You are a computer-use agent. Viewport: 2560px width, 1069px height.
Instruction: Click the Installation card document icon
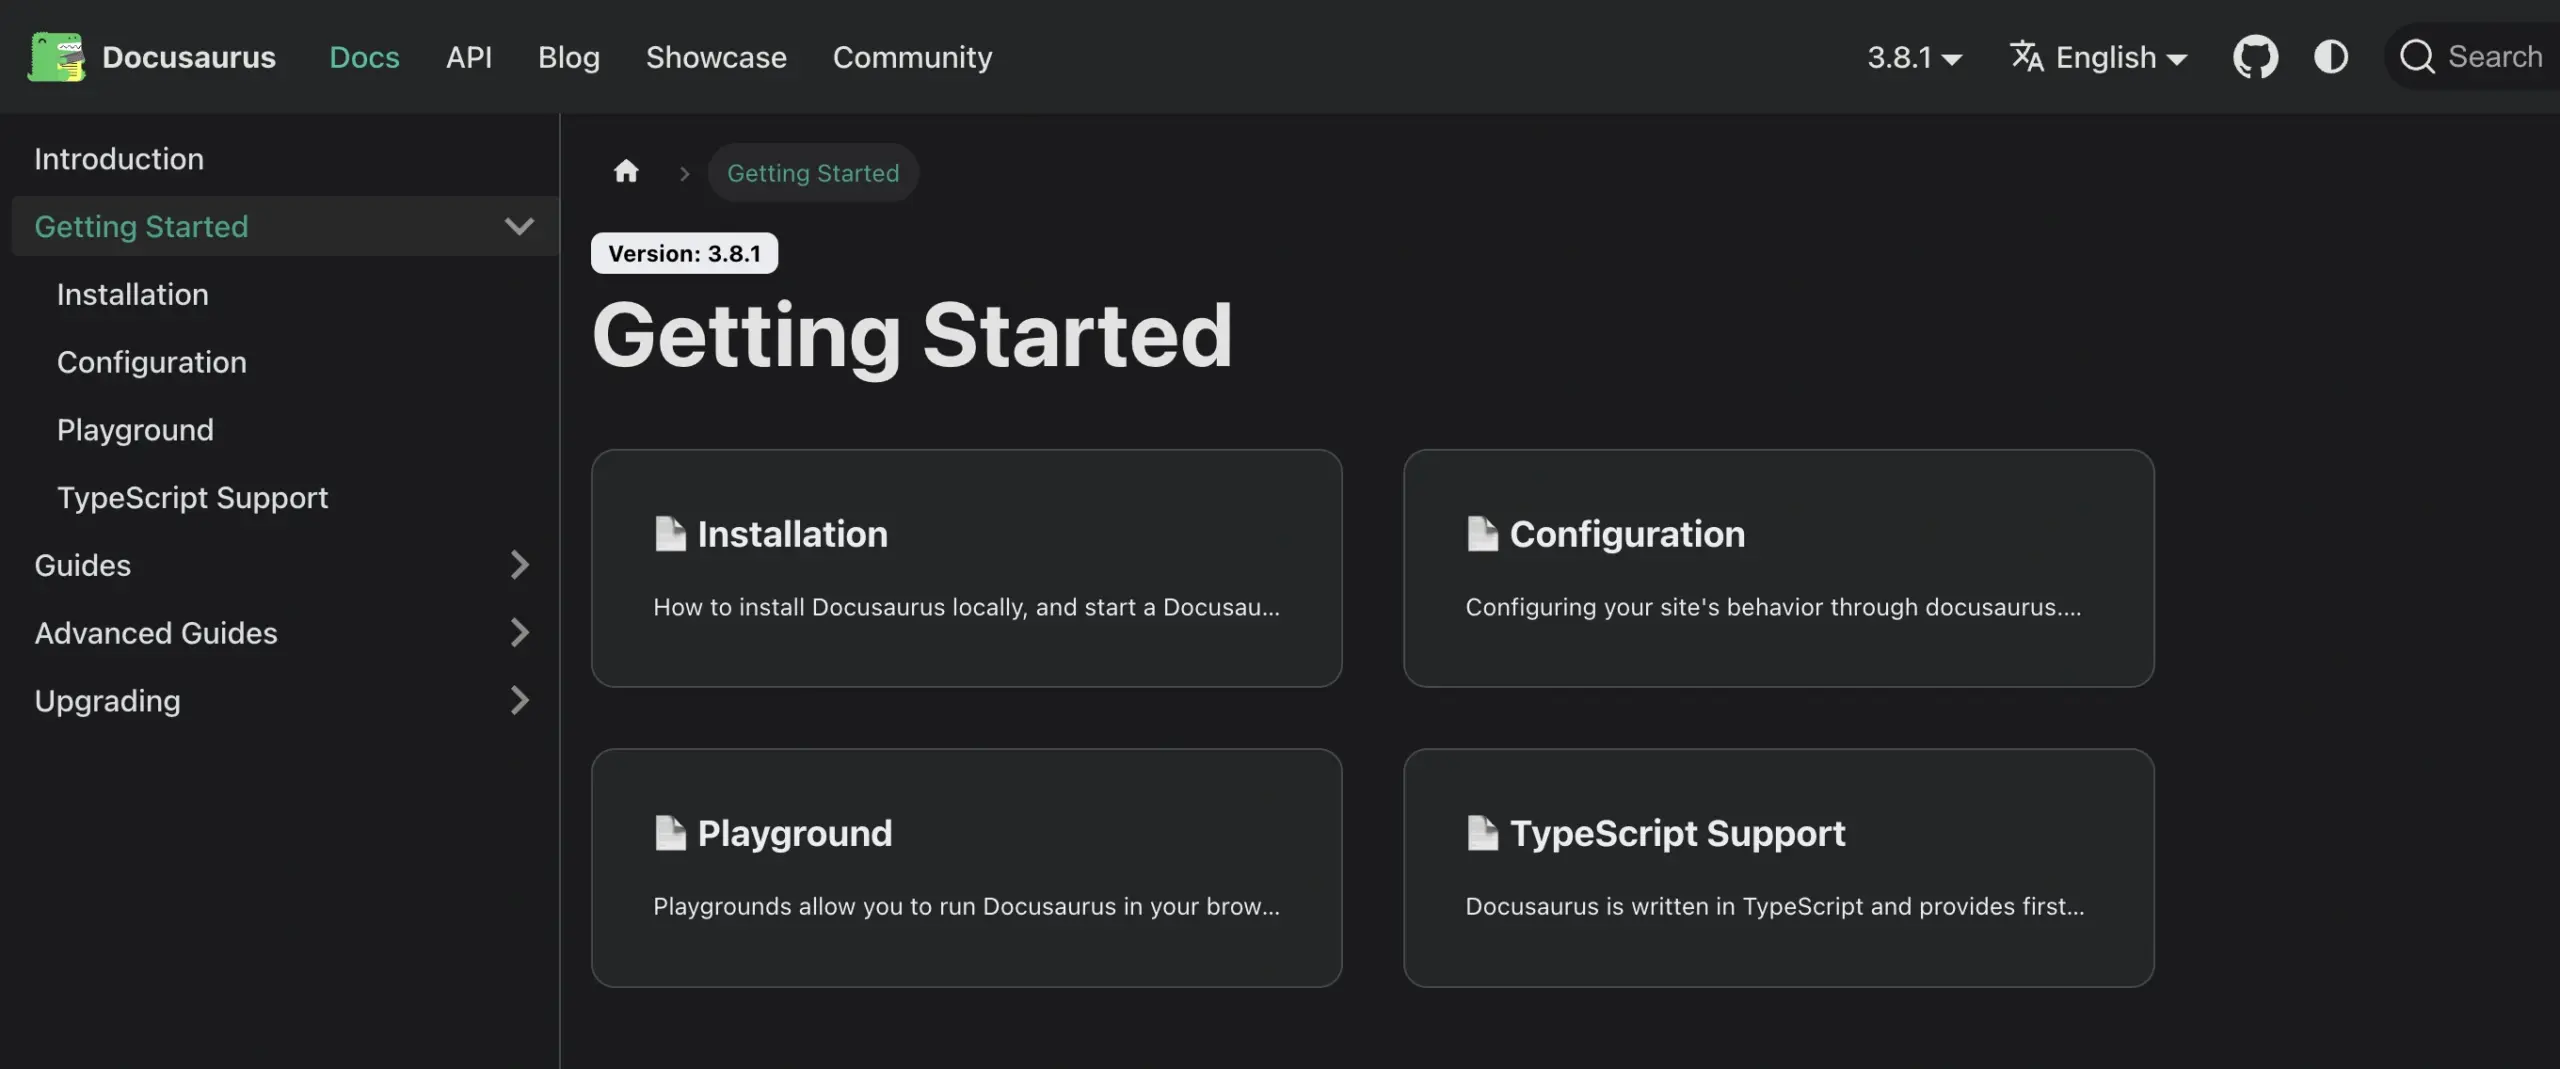pyautogui.click(x=670, y=534)
